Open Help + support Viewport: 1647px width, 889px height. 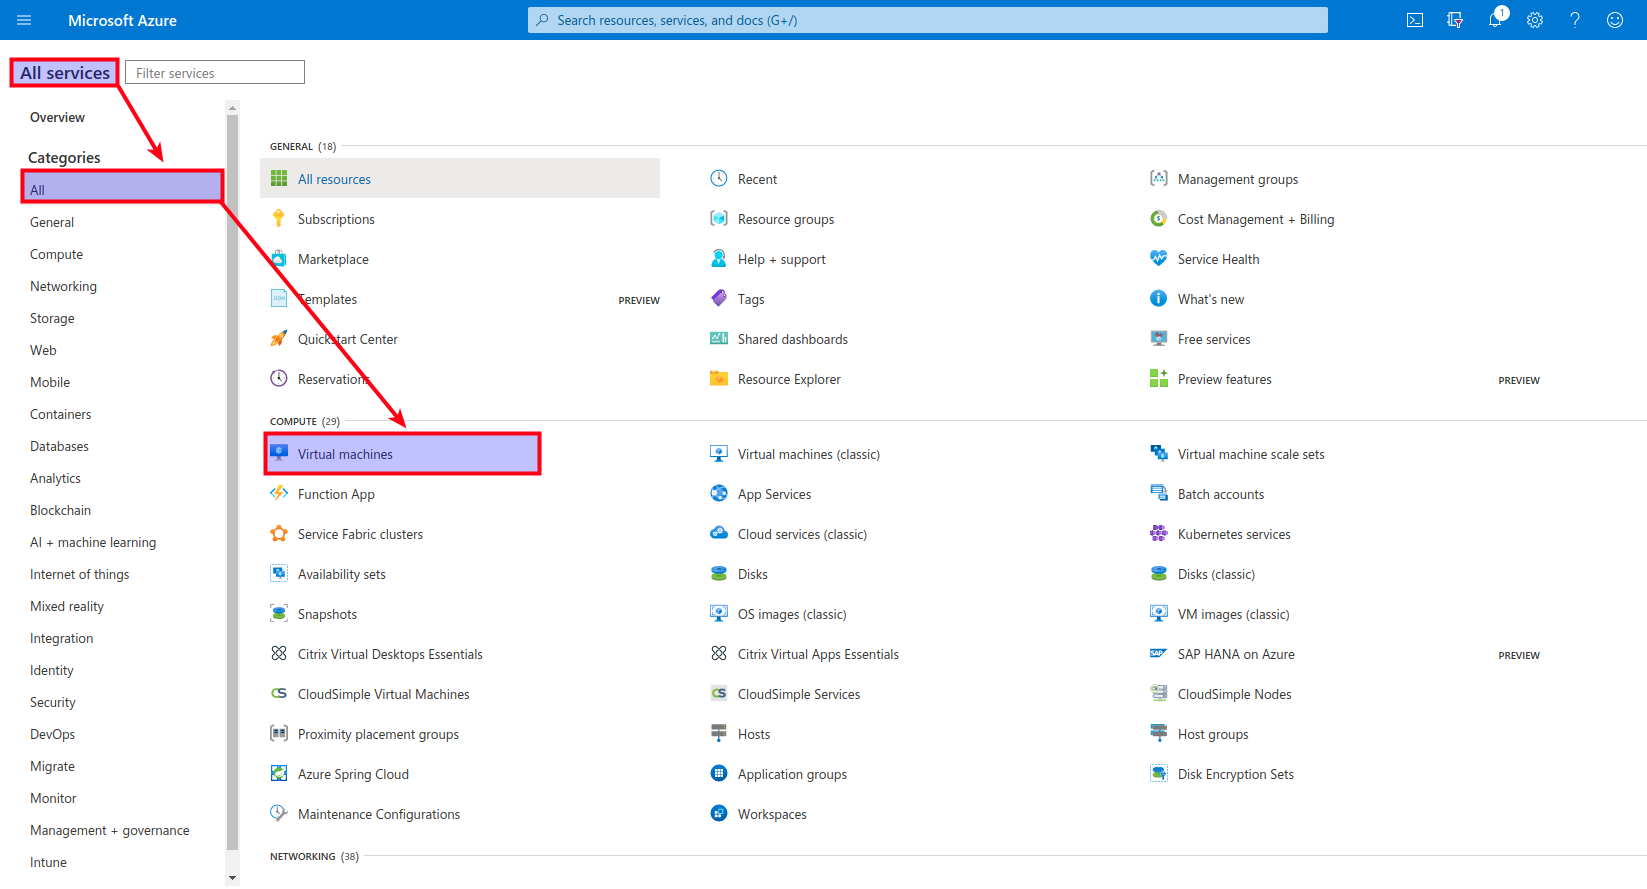pos(781,259)
